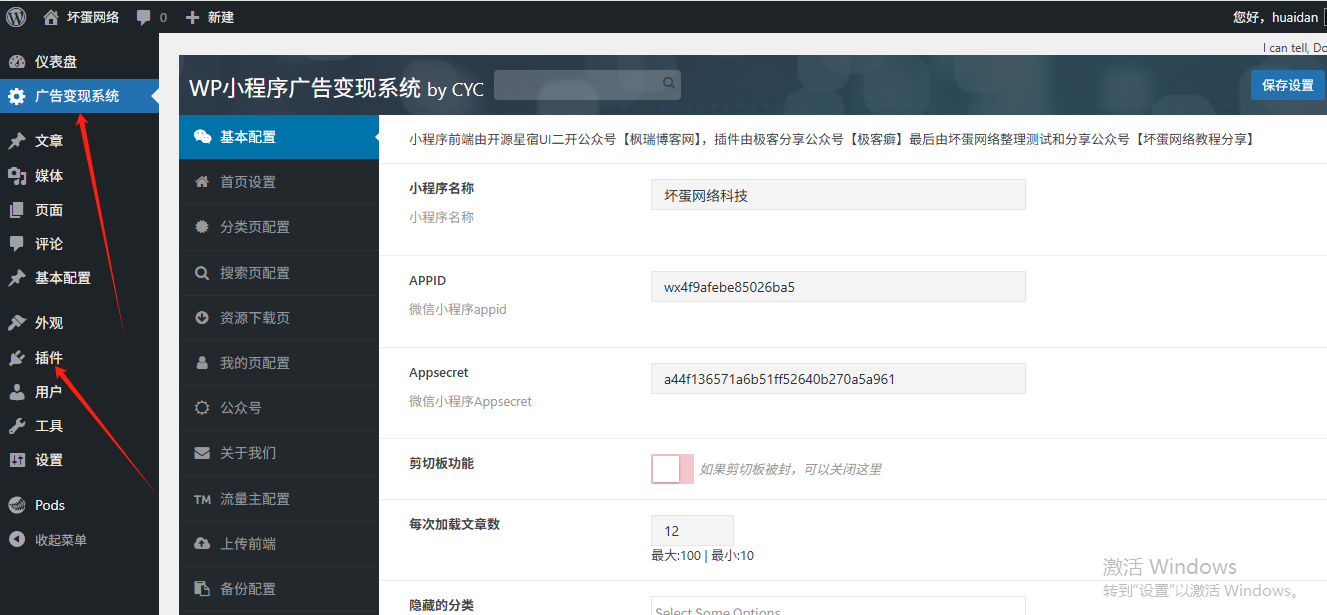Click the plus icon for 新建
Viewport: 1327px width, 615px height.
coord(193,17)
